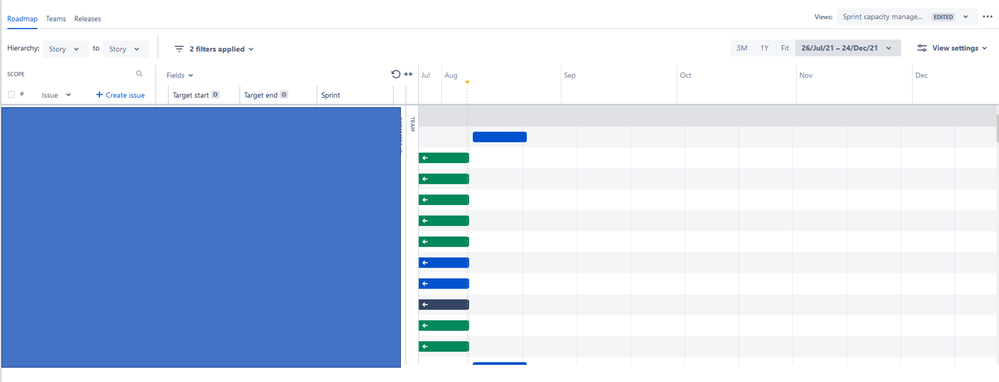Click the D badge beside Target start
The width and height of the screenshot is (999, 382).
point(215,95)
